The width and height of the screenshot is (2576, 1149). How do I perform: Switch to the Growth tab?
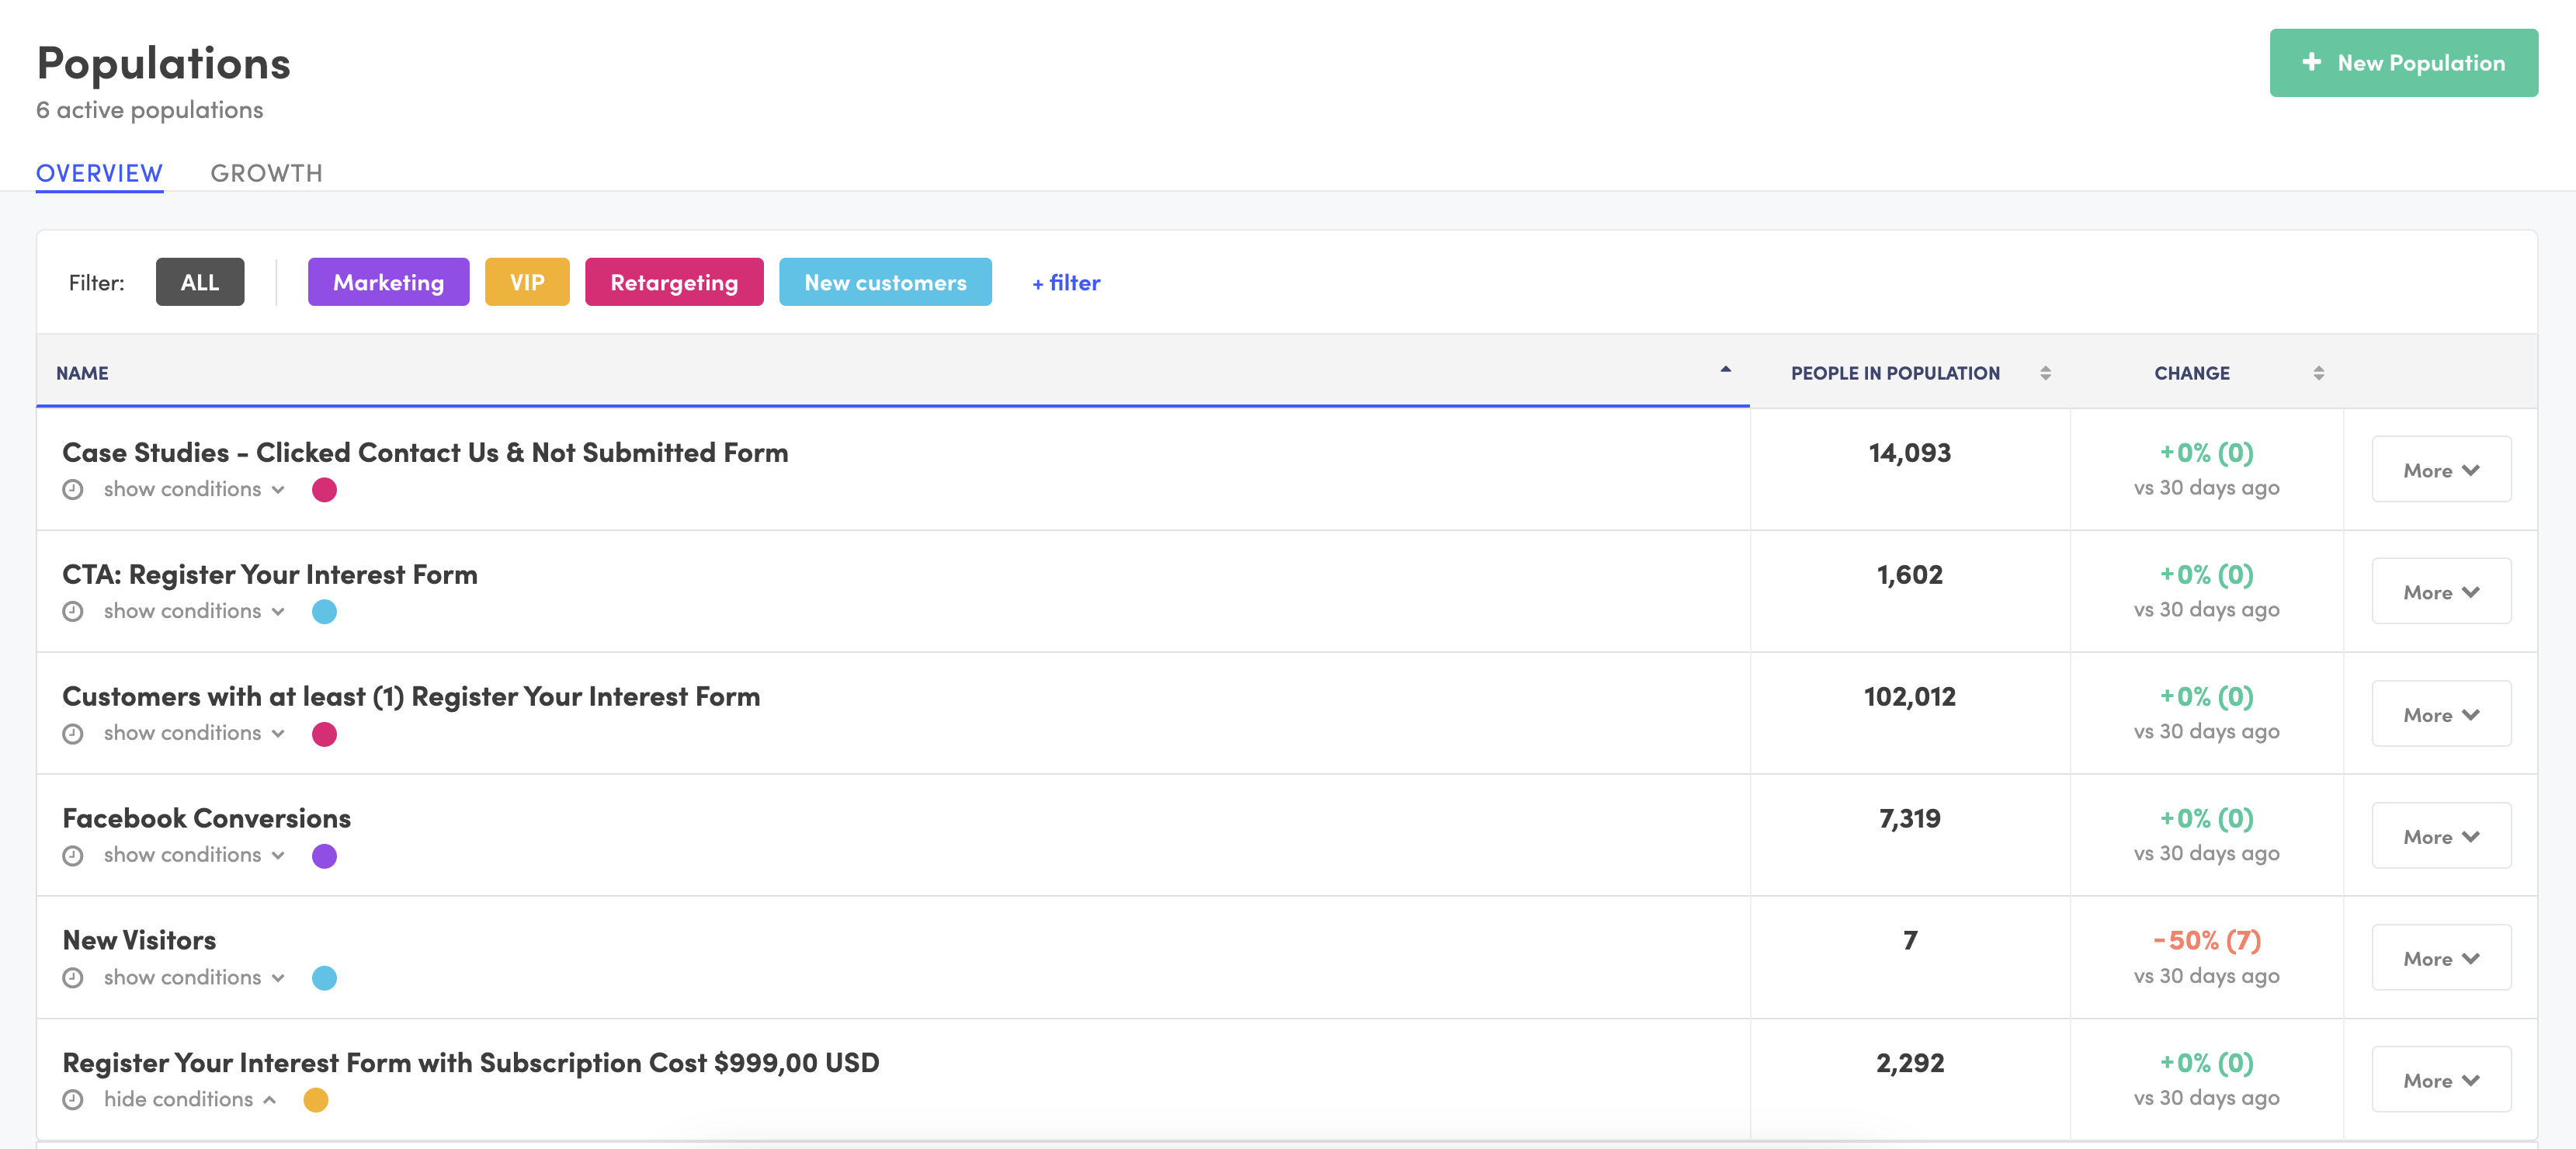click(x=266, y=172)
